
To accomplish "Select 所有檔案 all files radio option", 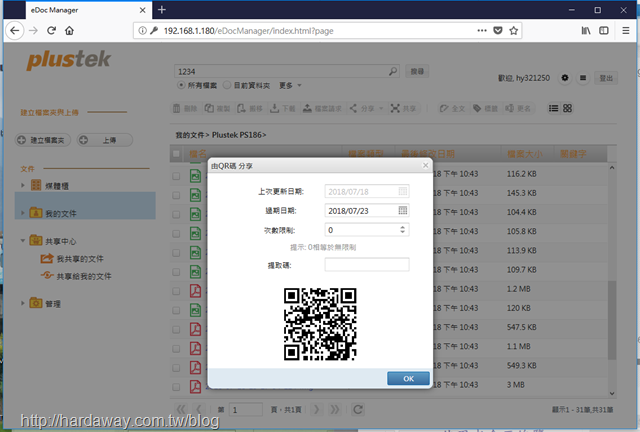I will (x=181, y=85).
